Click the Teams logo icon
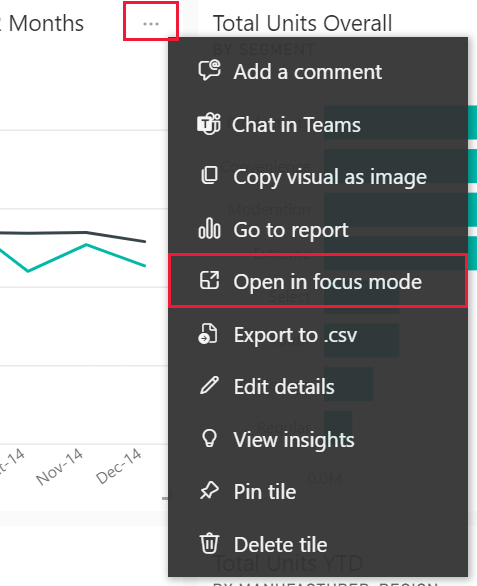Screen dimensions: 477x586 [209, 124]
